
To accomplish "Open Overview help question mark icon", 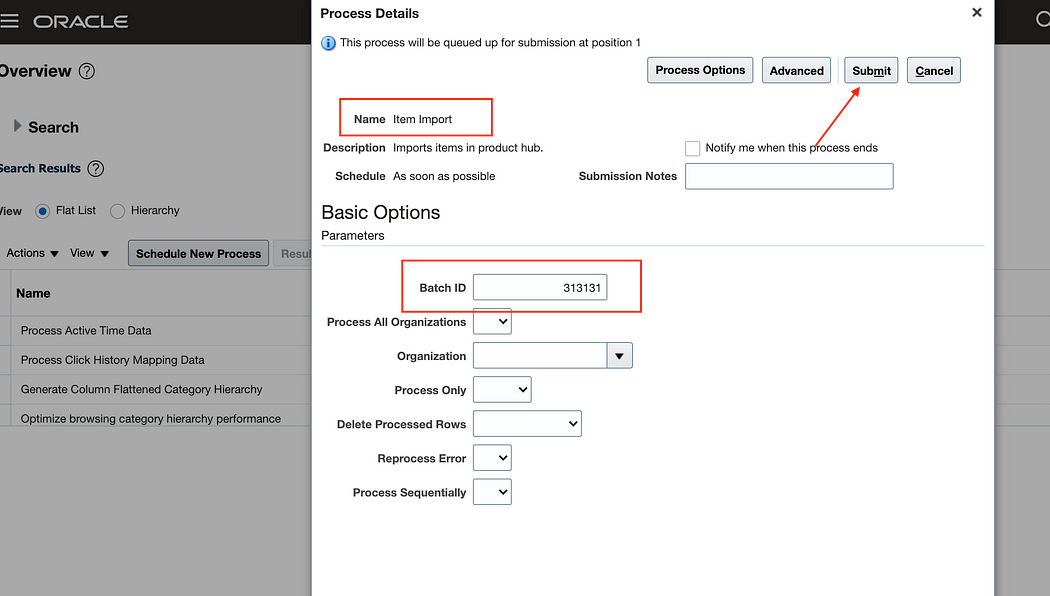I will [x=87, y=71].
